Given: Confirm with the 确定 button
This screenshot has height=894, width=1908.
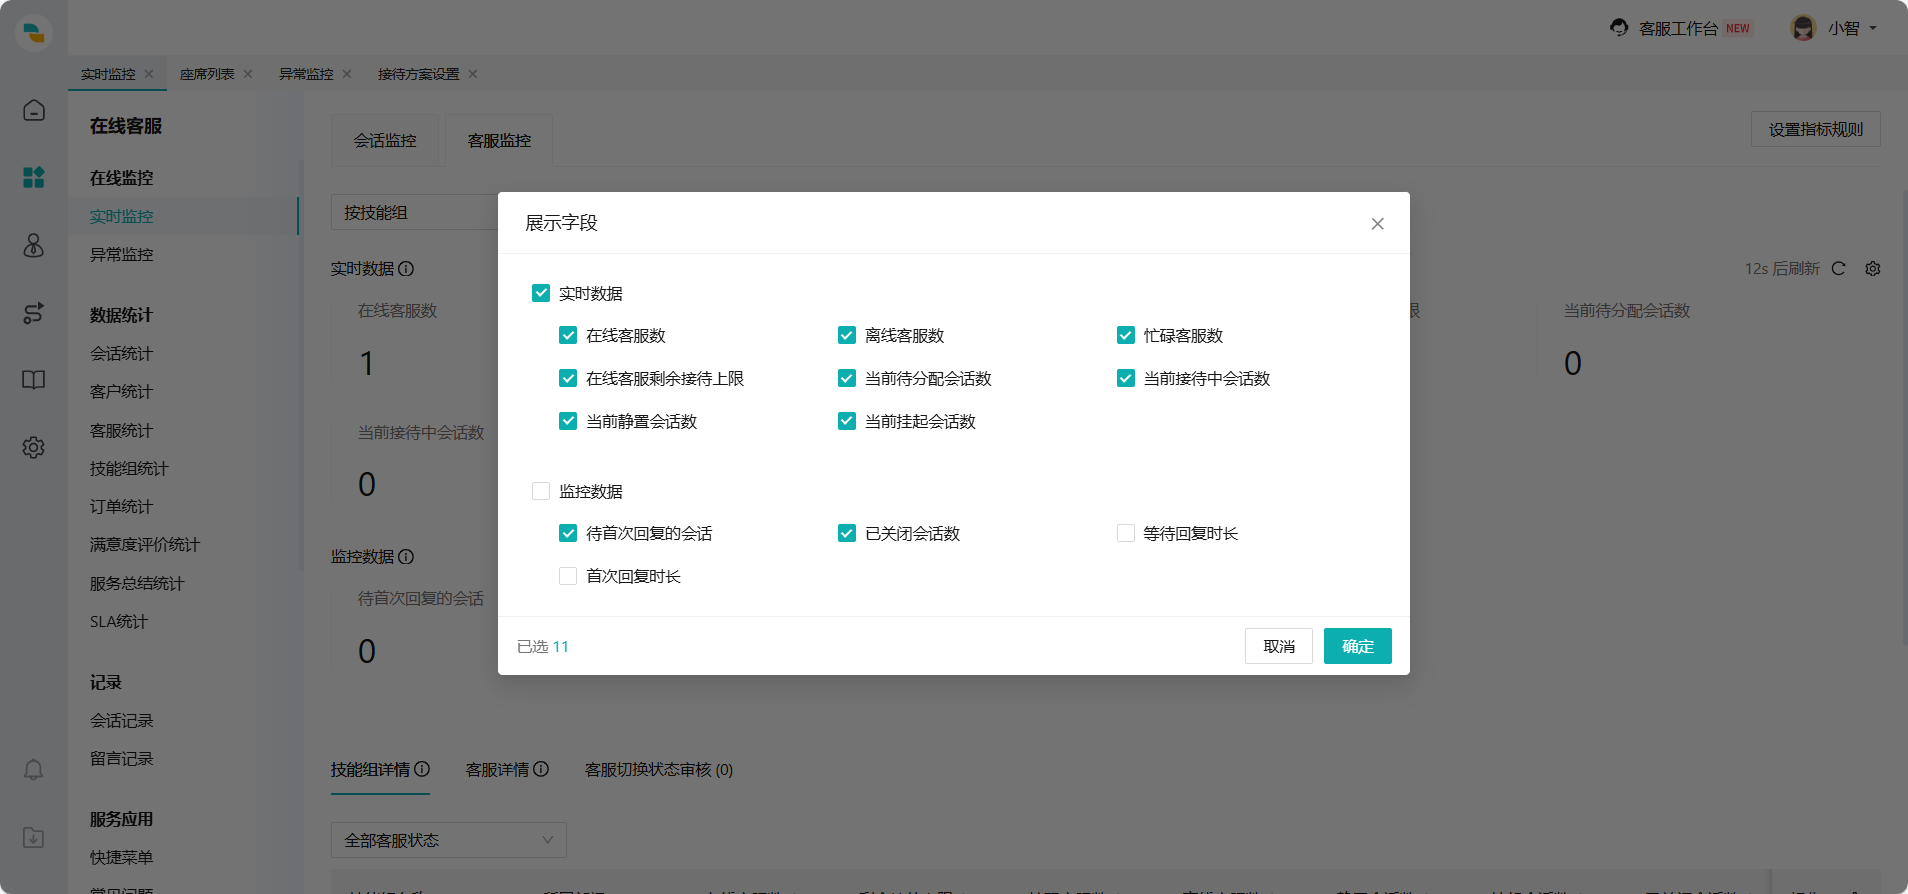Looking at the screenshot, I should pyautogui.click(x=1358, y=646).
